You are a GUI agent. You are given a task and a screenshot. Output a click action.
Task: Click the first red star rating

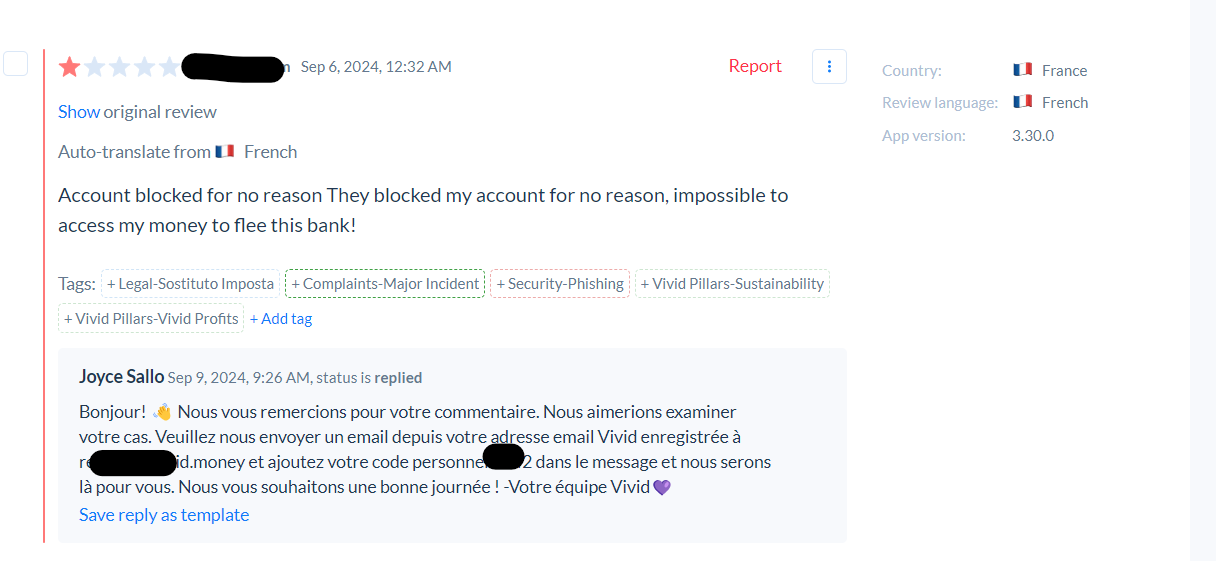point(70,67)
